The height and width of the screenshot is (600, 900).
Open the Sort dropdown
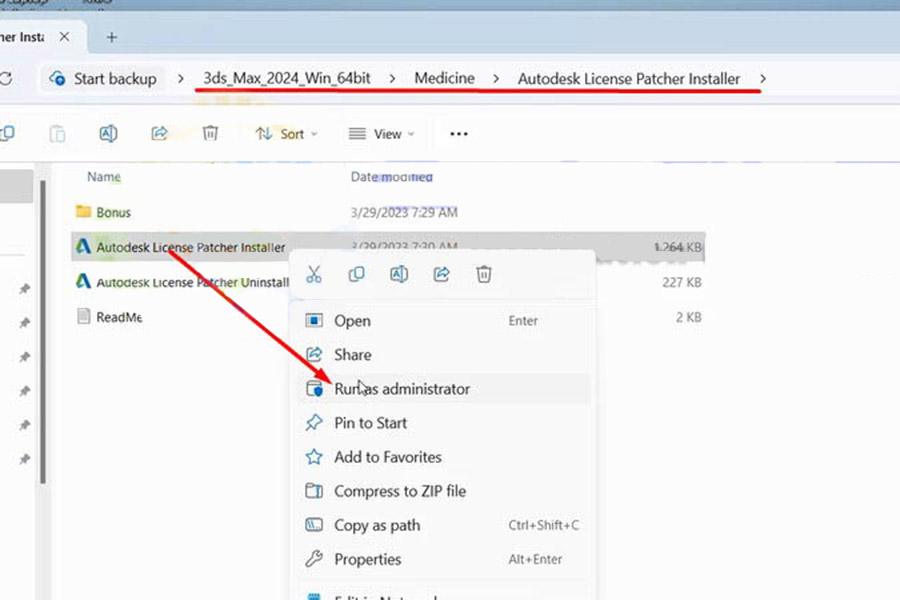point(286,134)
